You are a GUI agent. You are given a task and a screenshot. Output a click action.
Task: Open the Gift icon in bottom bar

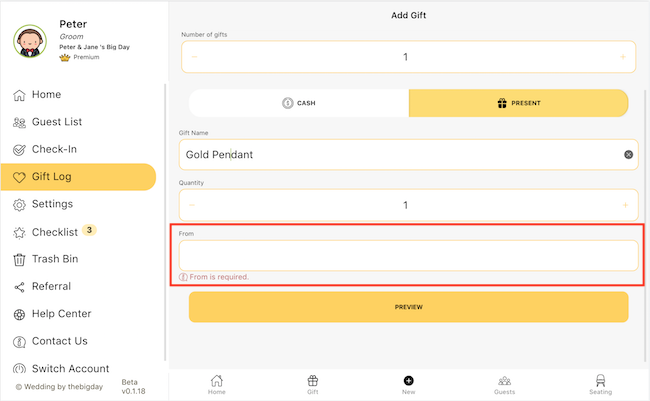click(313, 381)
